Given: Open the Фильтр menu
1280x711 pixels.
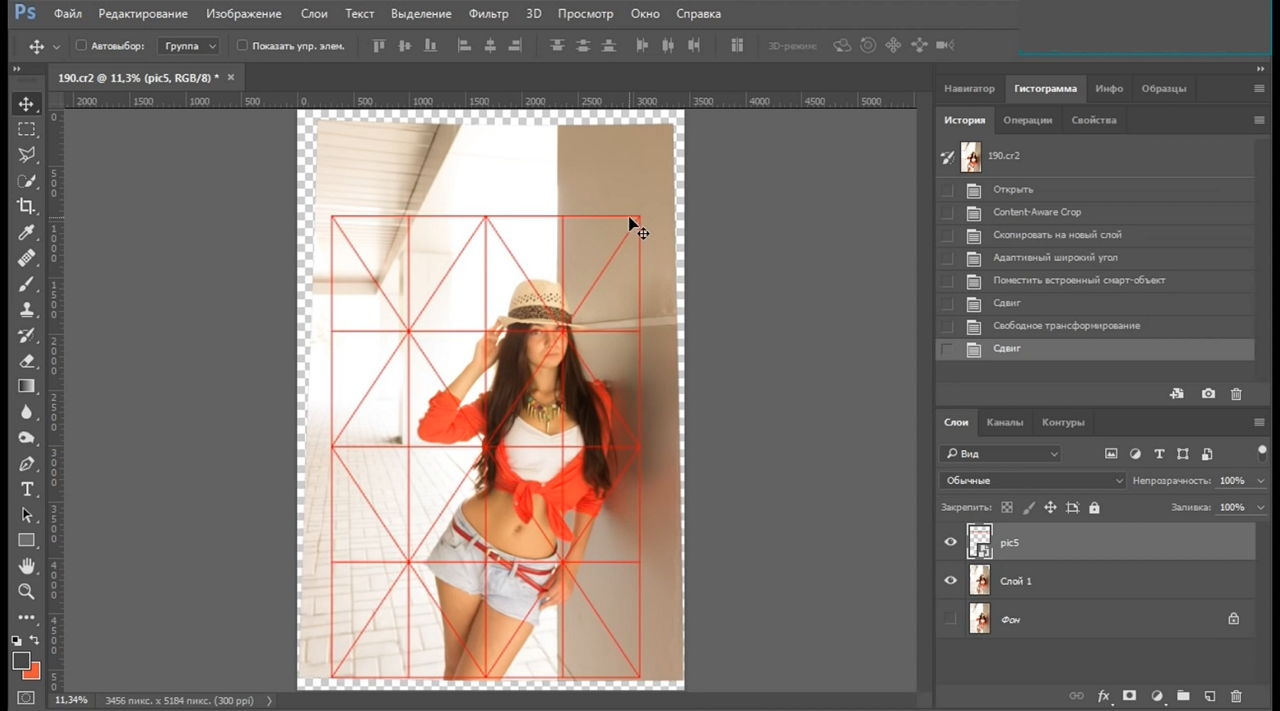Looking at the screenshot, I should [x=489, y=14].
